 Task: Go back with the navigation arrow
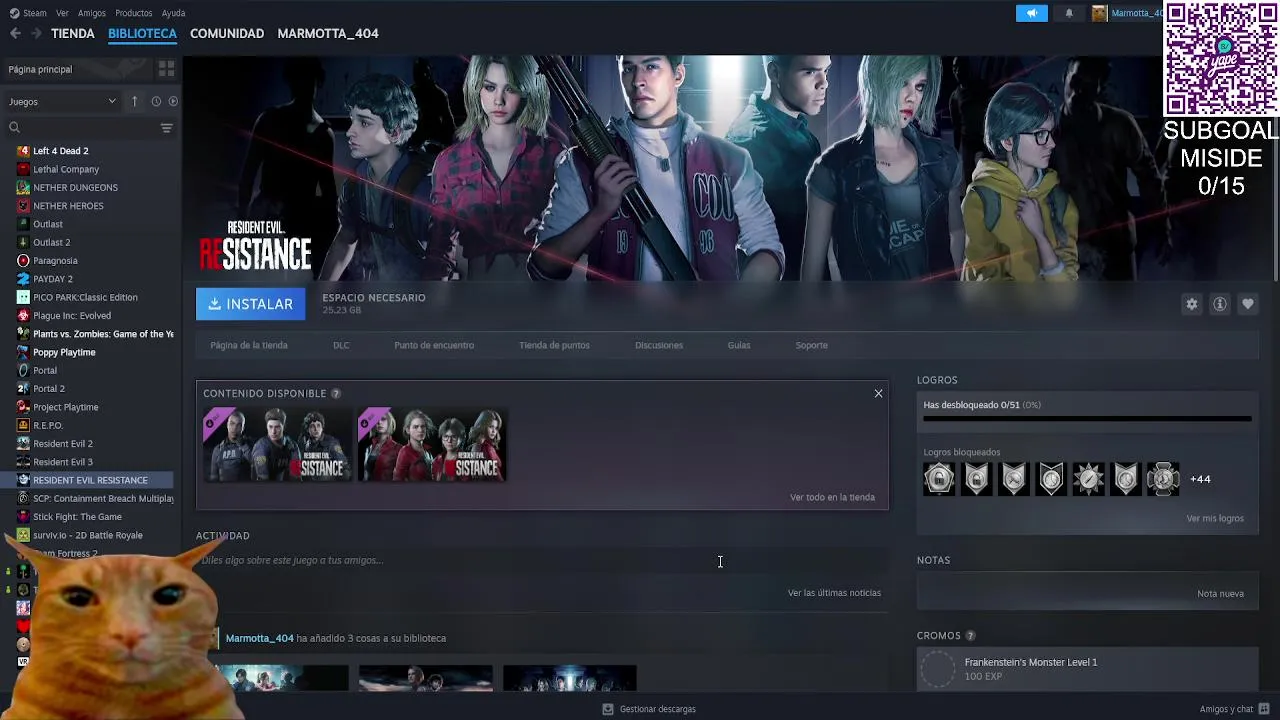coord(15,33)
